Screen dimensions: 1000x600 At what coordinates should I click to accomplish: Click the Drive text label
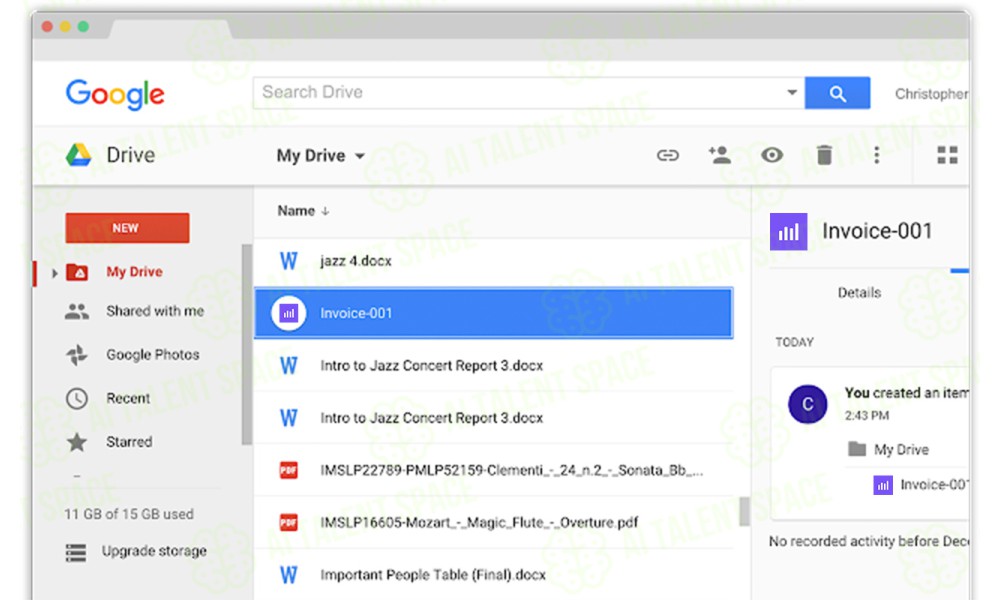[x=131, y=155]
